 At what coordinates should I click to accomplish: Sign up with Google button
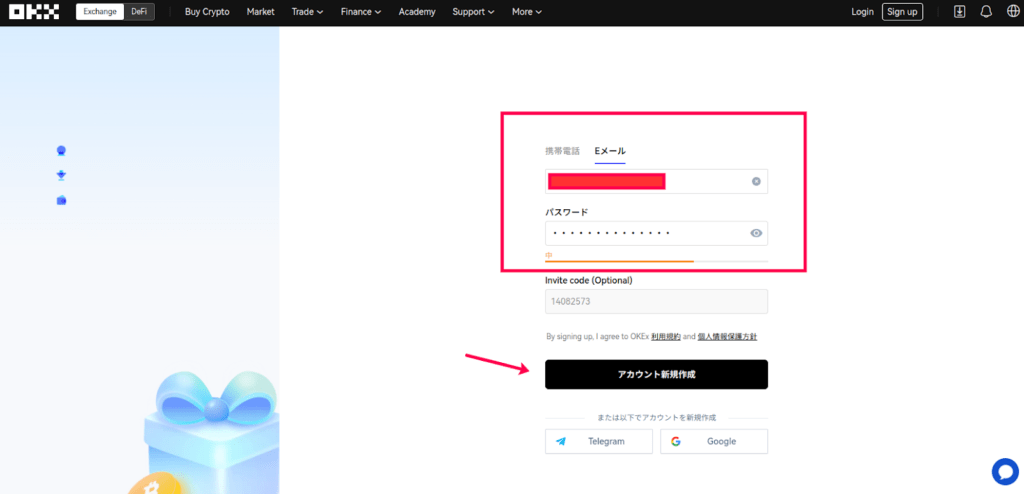(x=714, y=442)
